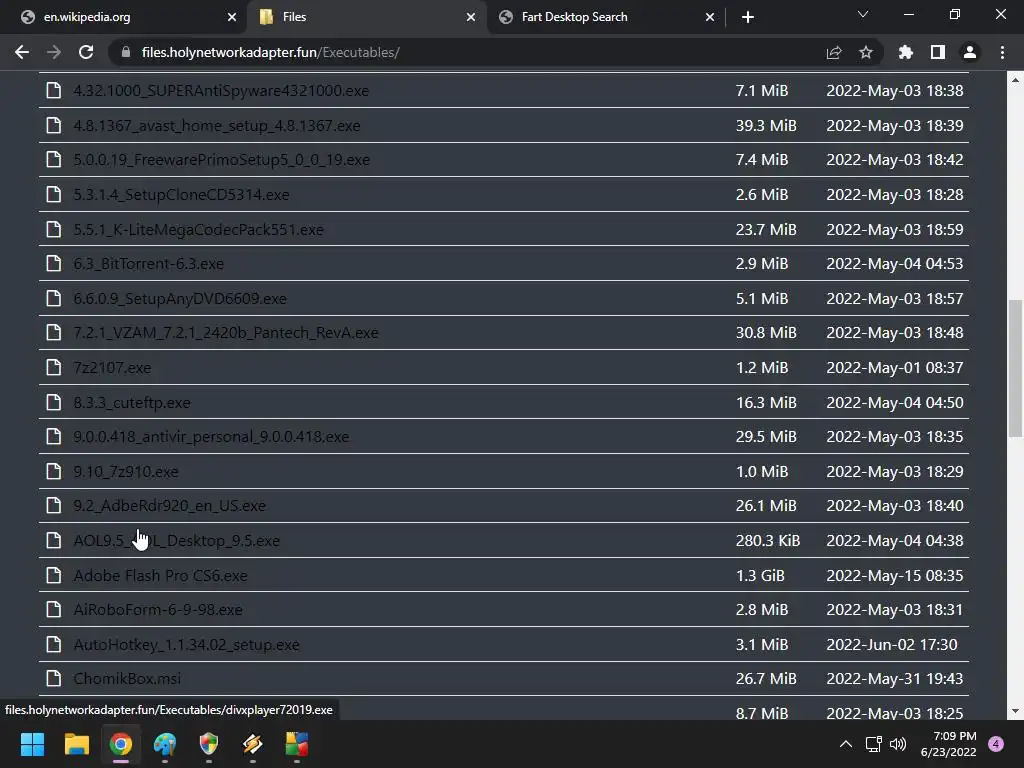Toggle the browser side panel

938,52
